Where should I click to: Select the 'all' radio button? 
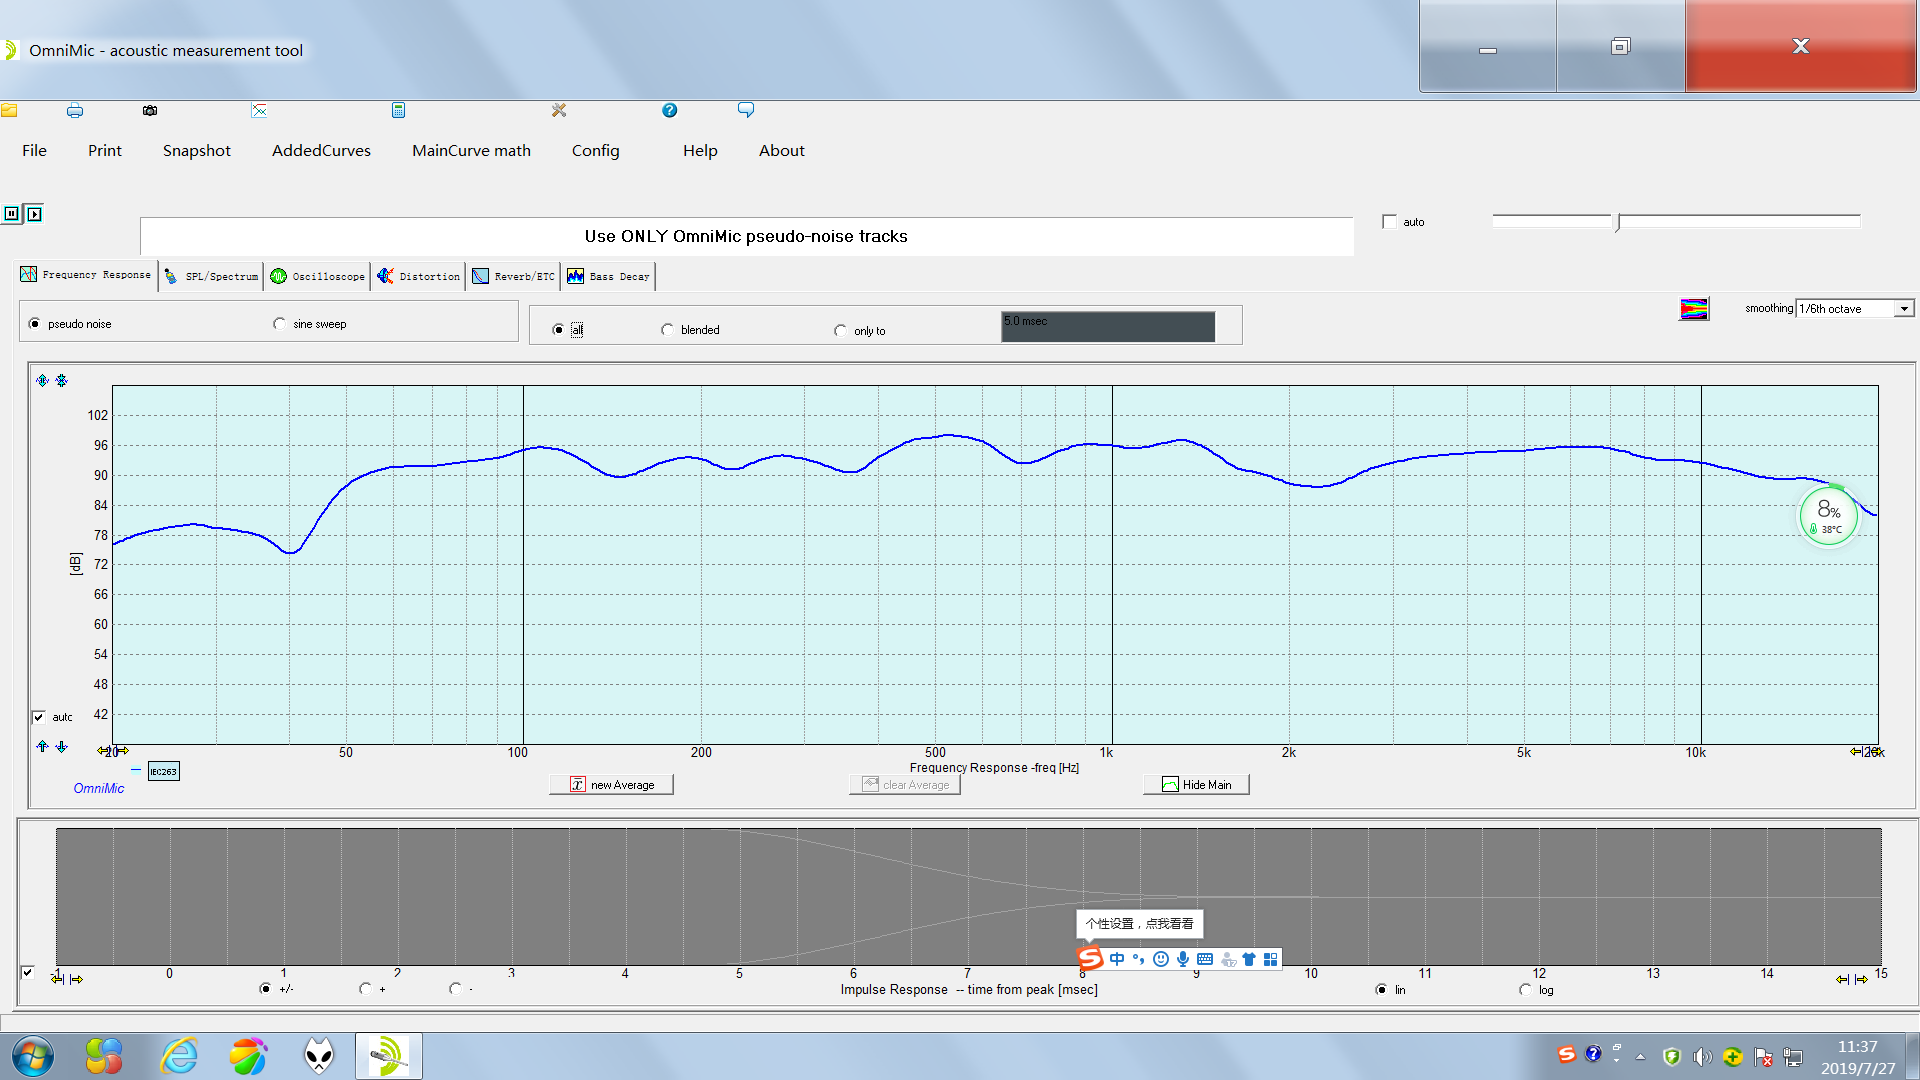coord(558,330)
